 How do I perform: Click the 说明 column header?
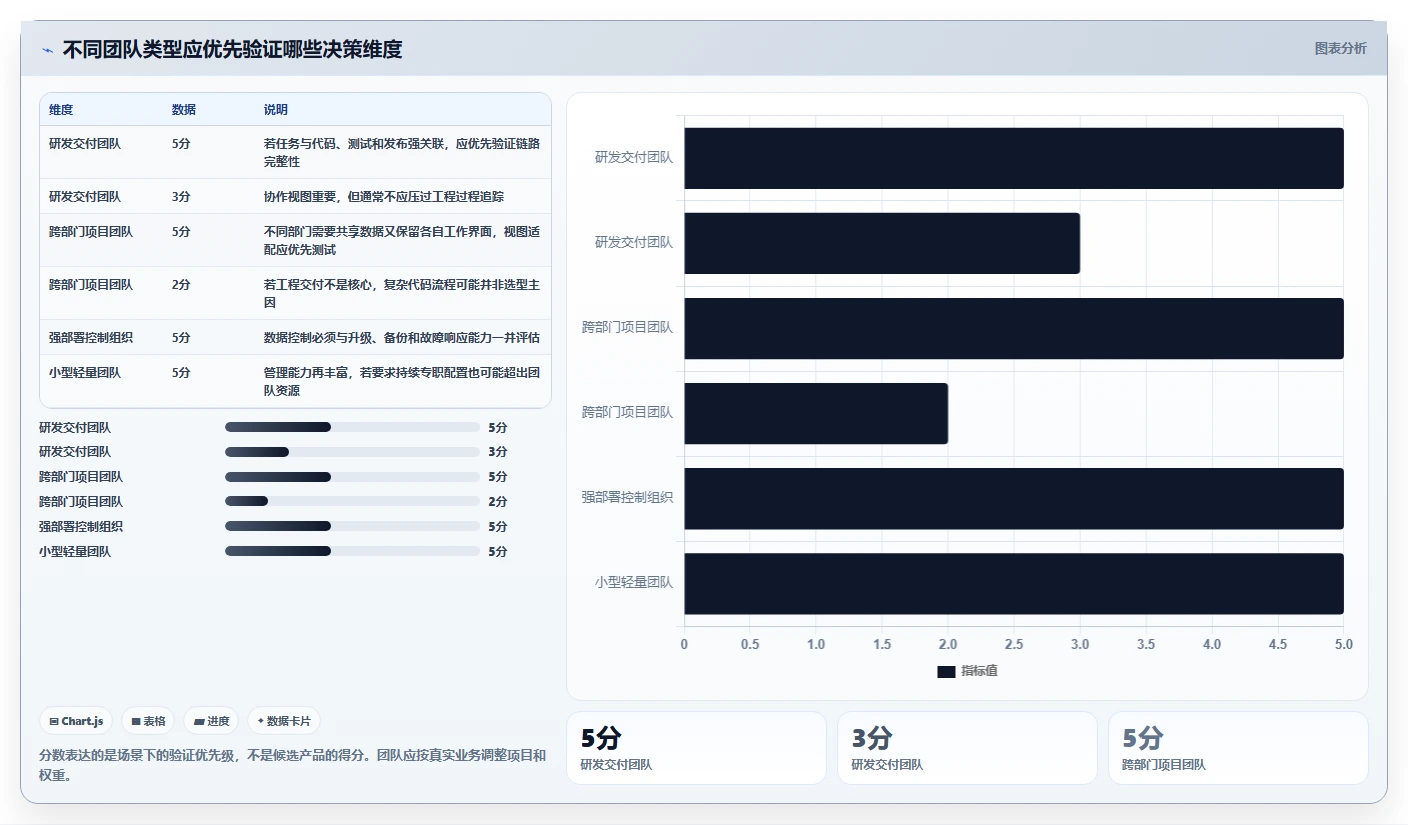(x=276, y=110)
